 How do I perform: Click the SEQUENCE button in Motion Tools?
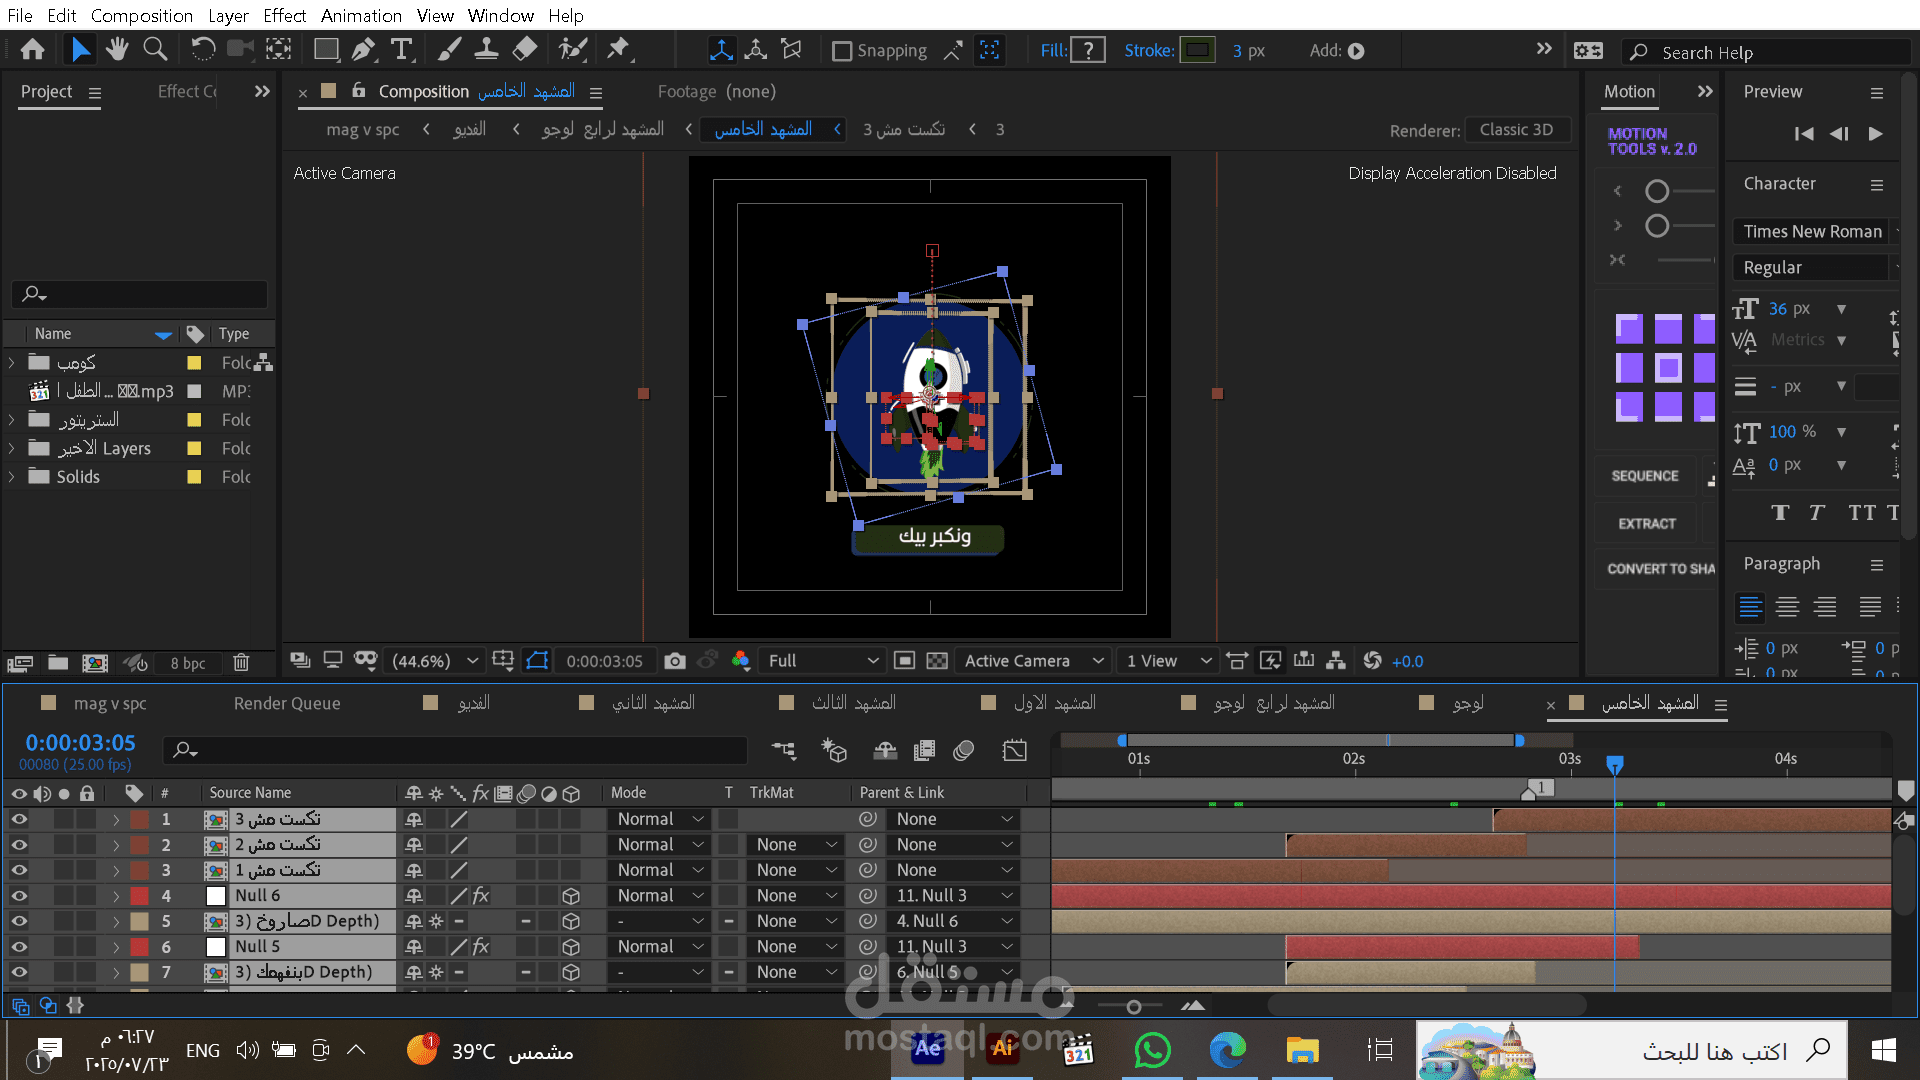click(1645, 476)
